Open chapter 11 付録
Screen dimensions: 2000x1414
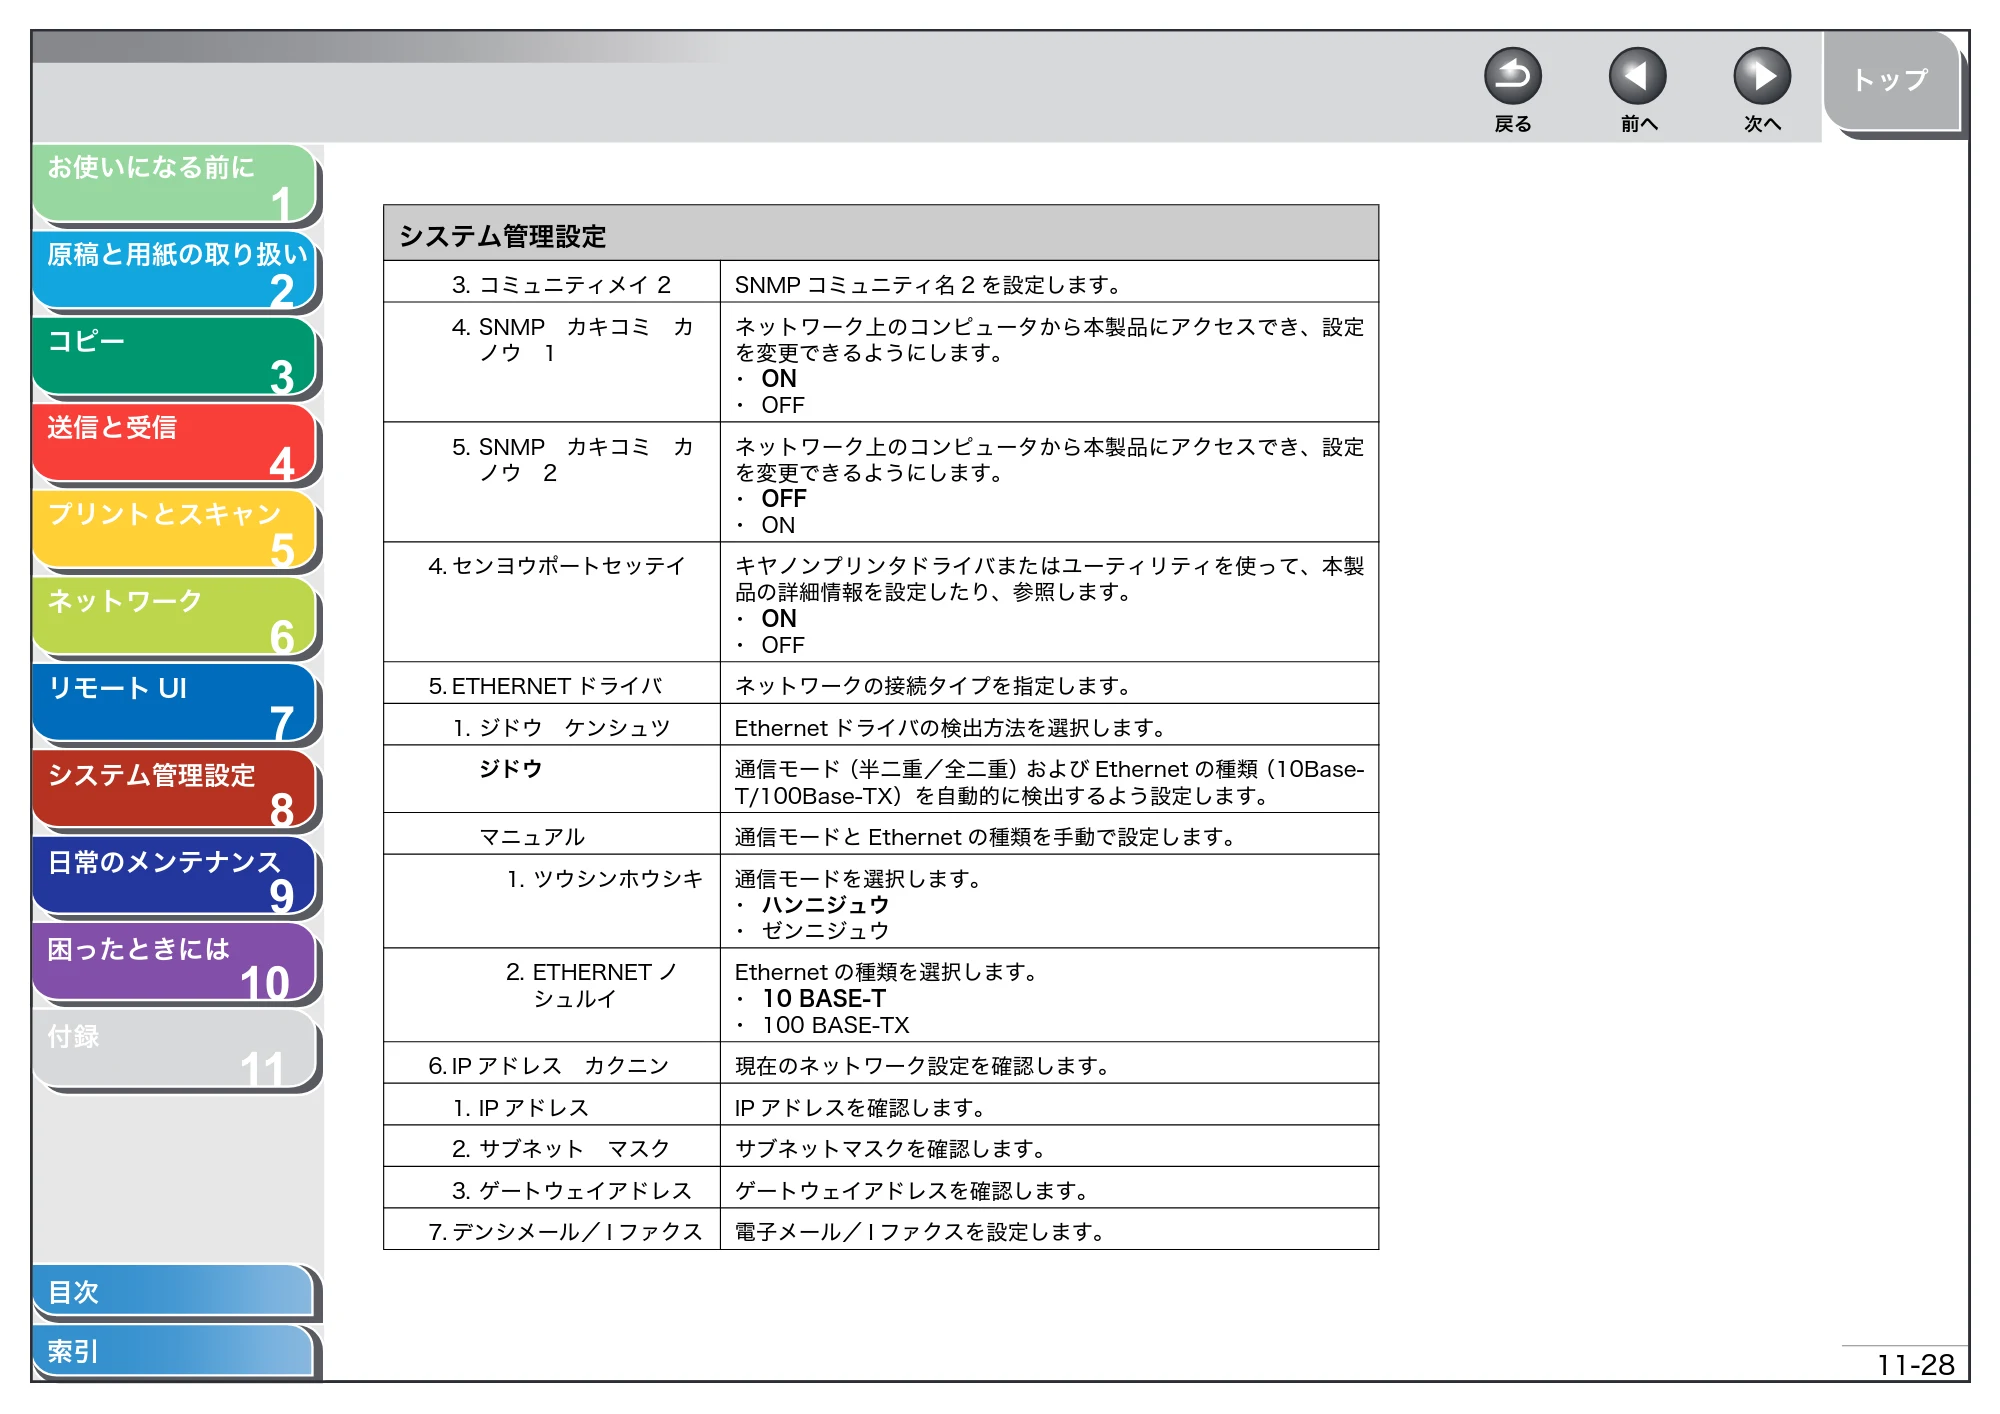(x=175, y=1050)
